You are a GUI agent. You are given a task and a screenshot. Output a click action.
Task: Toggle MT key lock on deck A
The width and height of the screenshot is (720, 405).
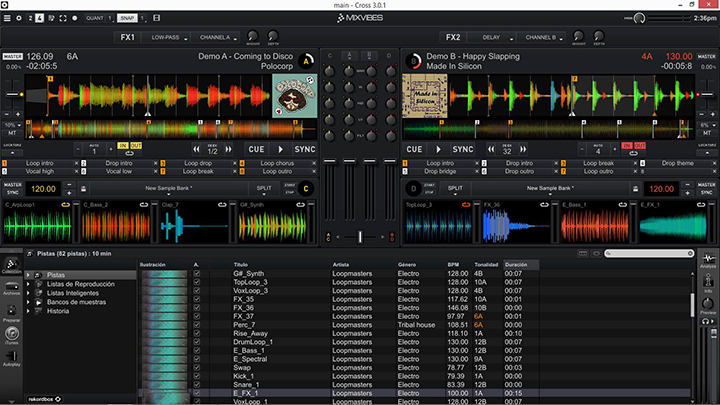click(x=12, y=133)
